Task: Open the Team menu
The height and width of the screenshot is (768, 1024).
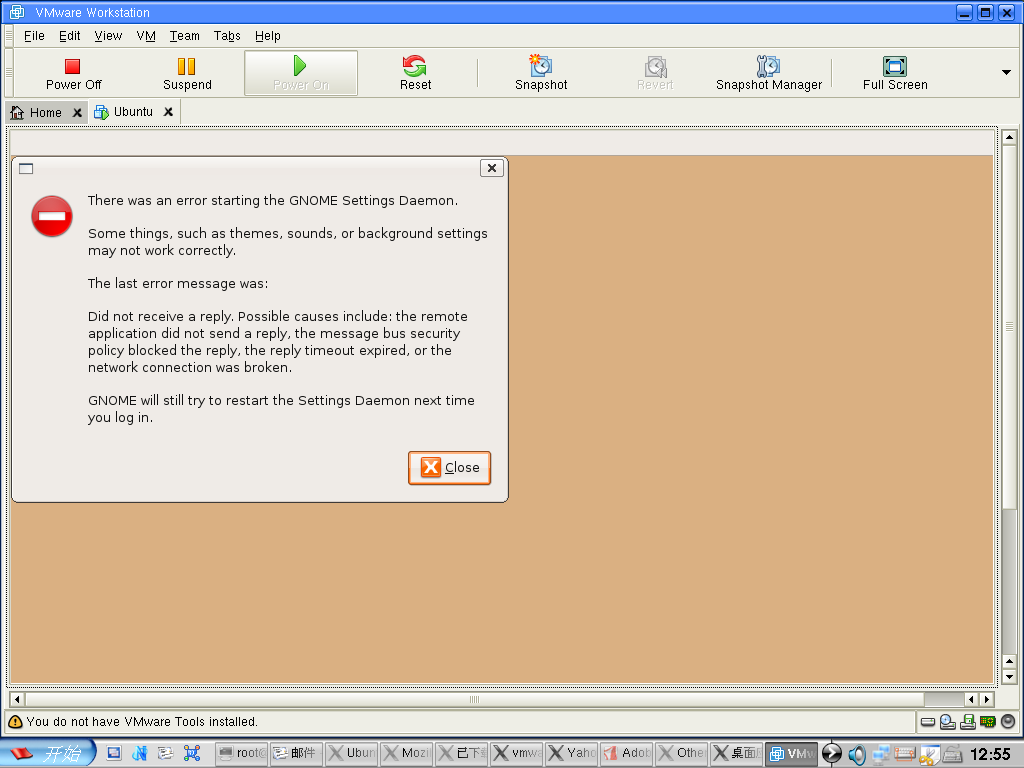Action: click(184, 36)
